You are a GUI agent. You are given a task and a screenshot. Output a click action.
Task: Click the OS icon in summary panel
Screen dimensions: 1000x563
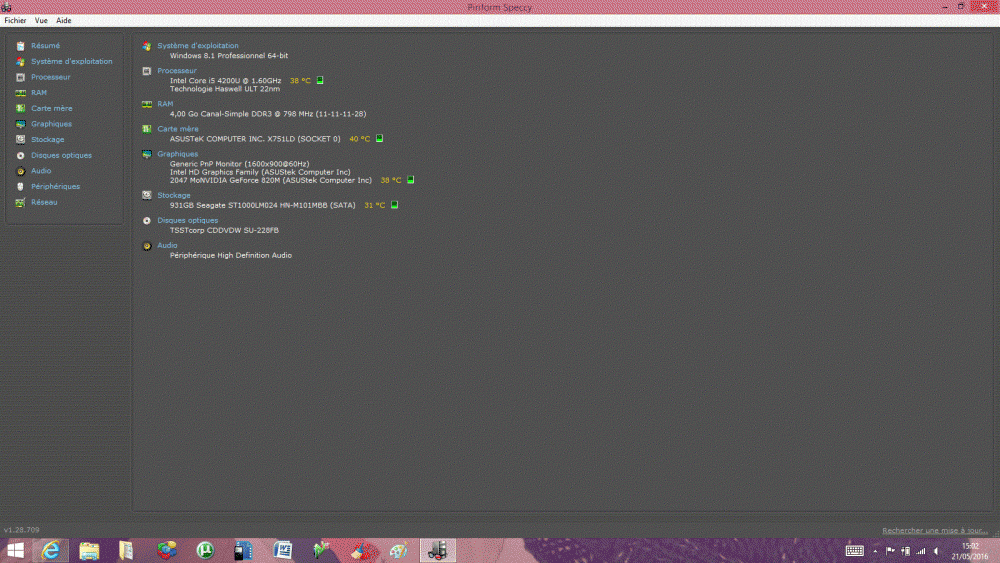tap(147, 46)
